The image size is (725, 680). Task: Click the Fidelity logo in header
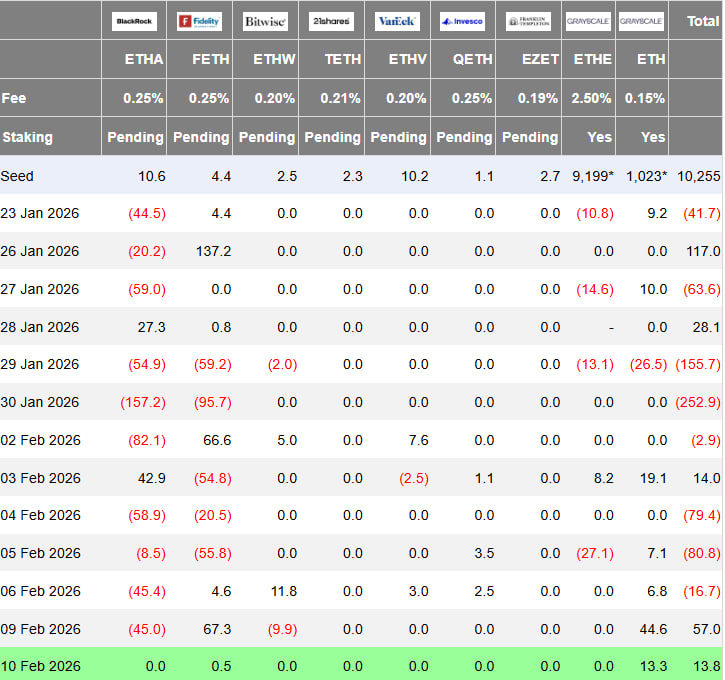(199, 21)
